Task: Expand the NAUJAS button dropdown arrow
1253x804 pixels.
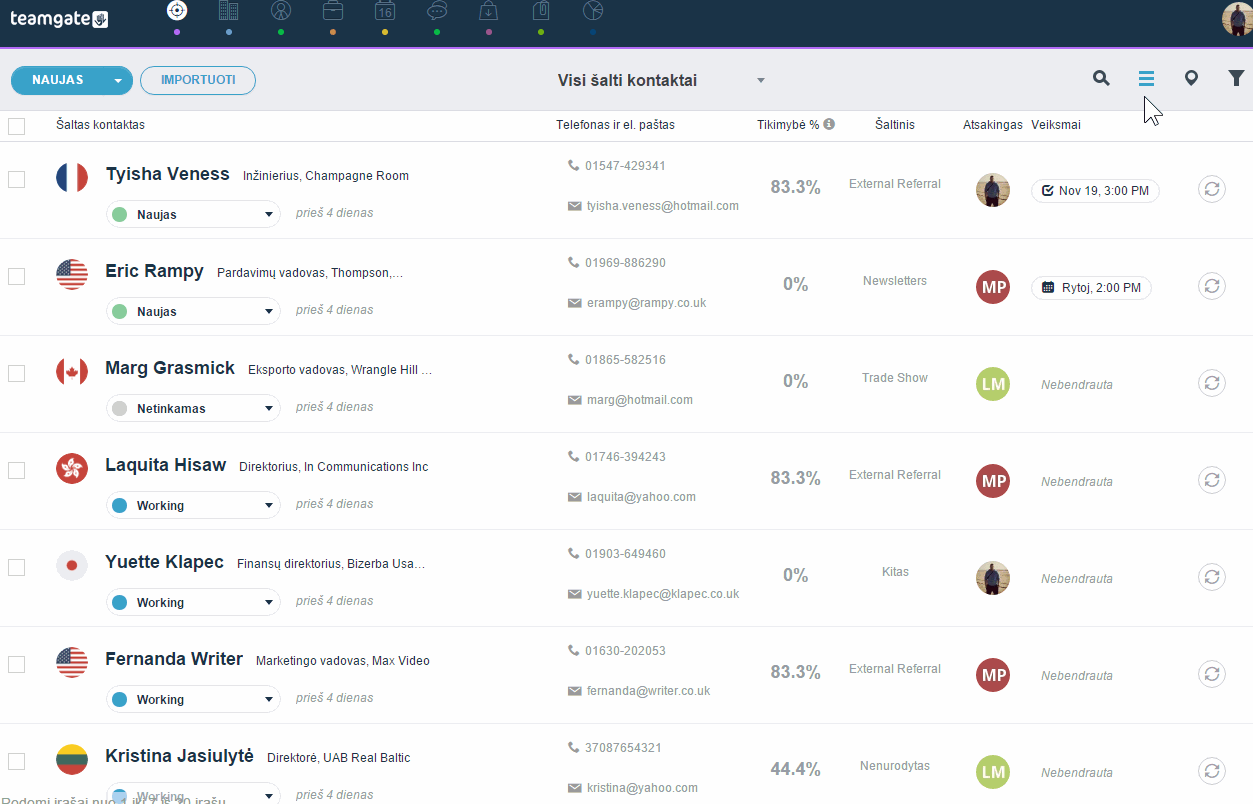Action: coord(118,81)
